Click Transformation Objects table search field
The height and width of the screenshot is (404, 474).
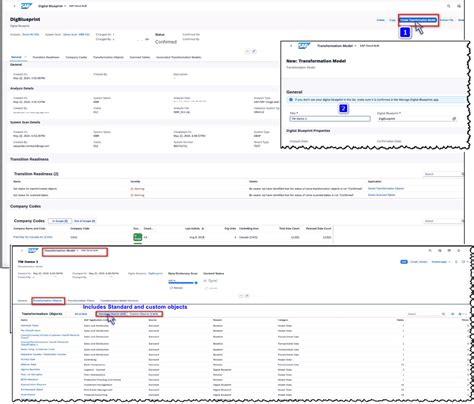coord(426,314)
